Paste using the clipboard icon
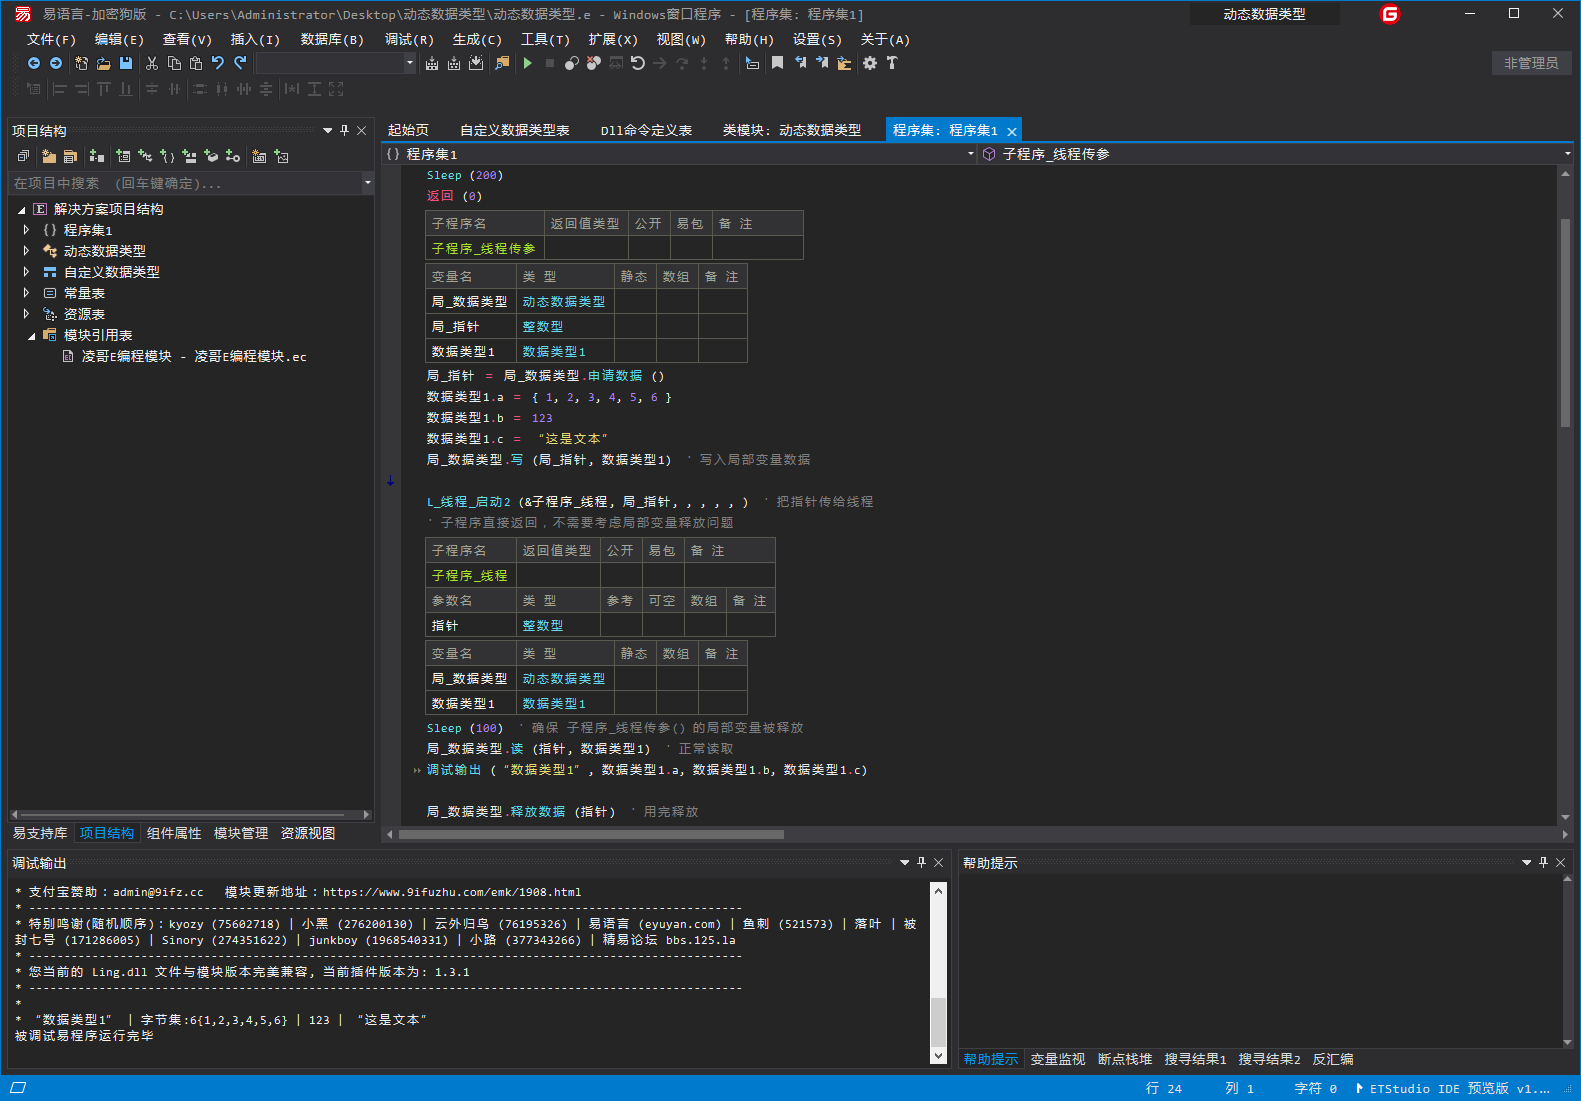The width and height of the screenshot is (1581, 1101). coord(196,63)
